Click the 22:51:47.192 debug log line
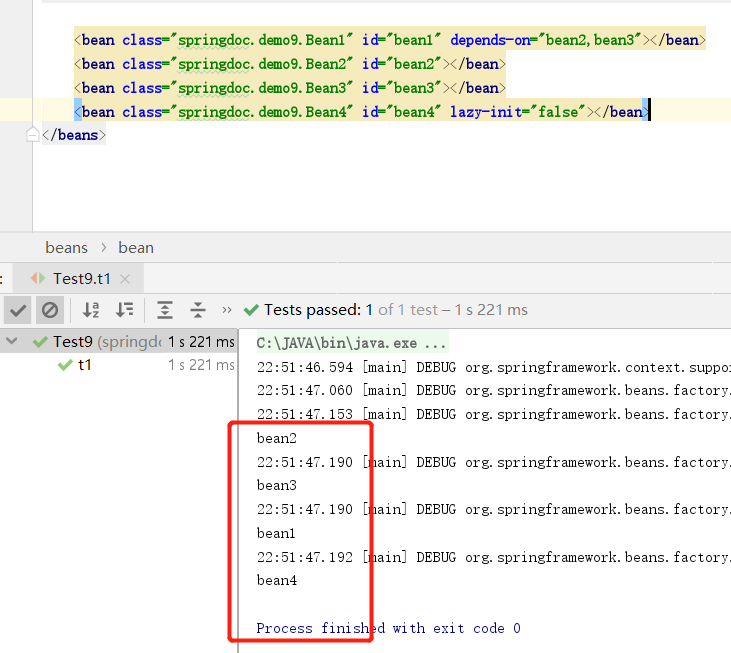The image size is (731, 653). (493, 557)
